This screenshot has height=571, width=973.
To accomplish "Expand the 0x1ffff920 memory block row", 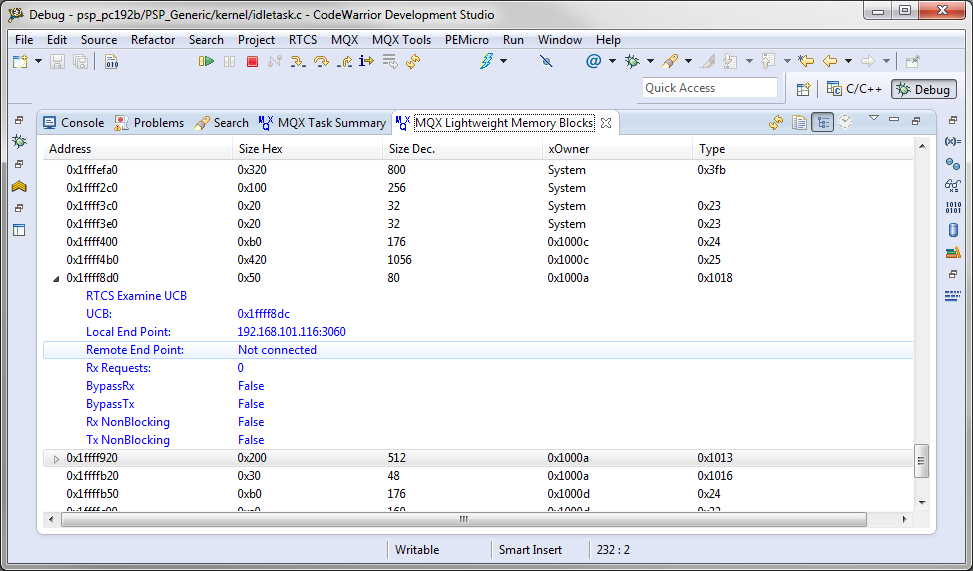I will pos(56,458).
